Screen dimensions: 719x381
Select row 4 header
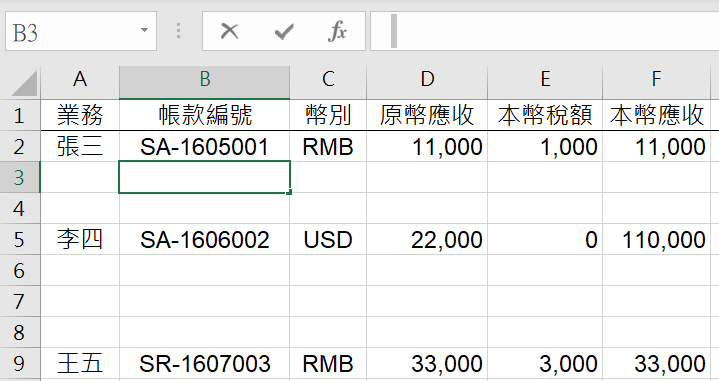coord(20,208)
